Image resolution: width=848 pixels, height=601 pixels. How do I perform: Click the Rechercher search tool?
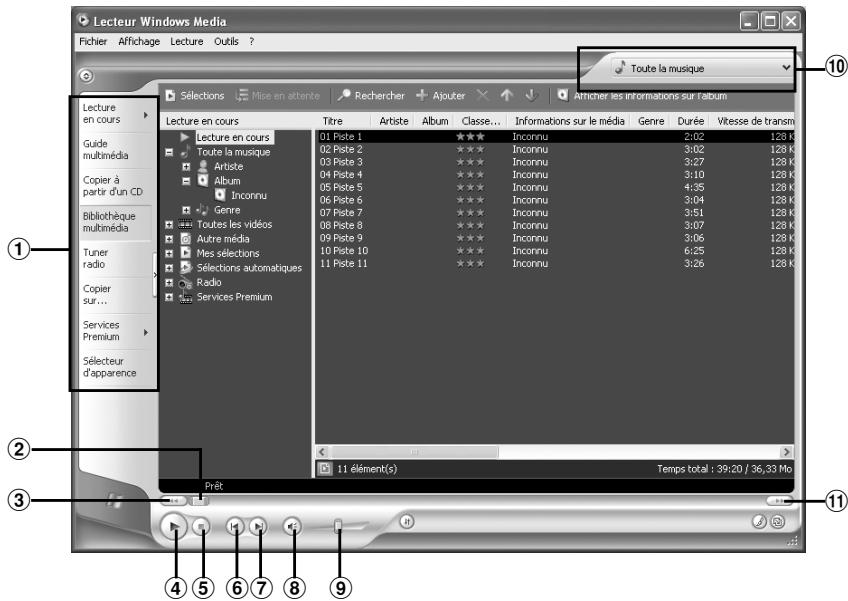[x=371, y=96]
